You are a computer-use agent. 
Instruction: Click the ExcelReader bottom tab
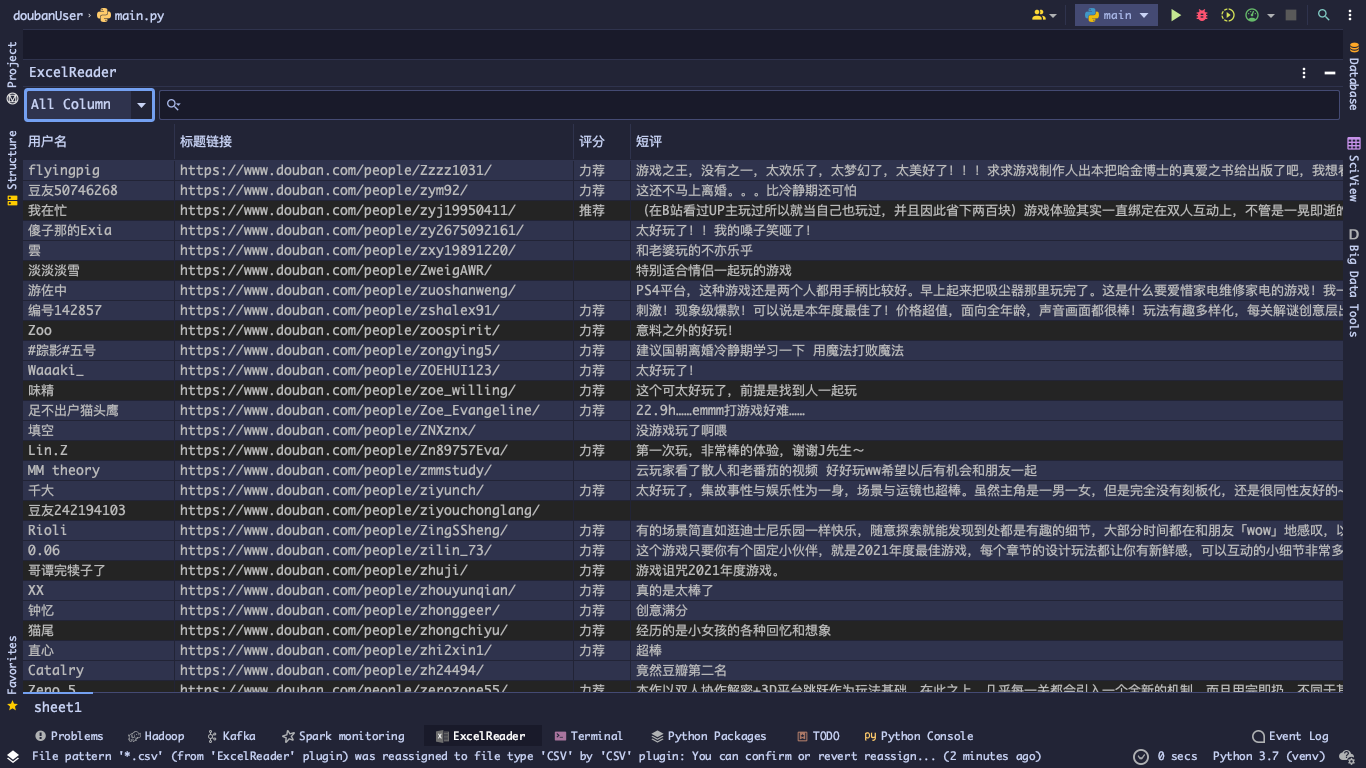tap(482, 736)
